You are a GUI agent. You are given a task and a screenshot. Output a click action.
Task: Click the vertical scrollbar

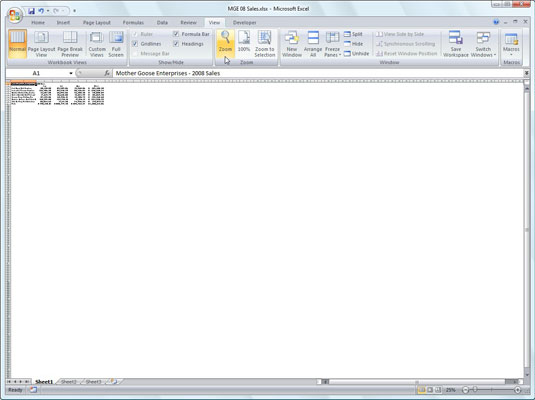tap(526, 229)
